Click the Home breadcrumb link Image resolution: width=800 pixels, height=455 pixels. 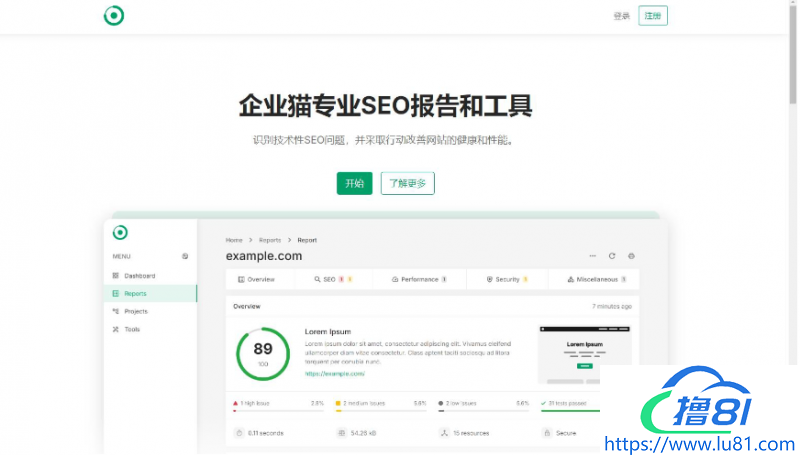tap(234, 240)
